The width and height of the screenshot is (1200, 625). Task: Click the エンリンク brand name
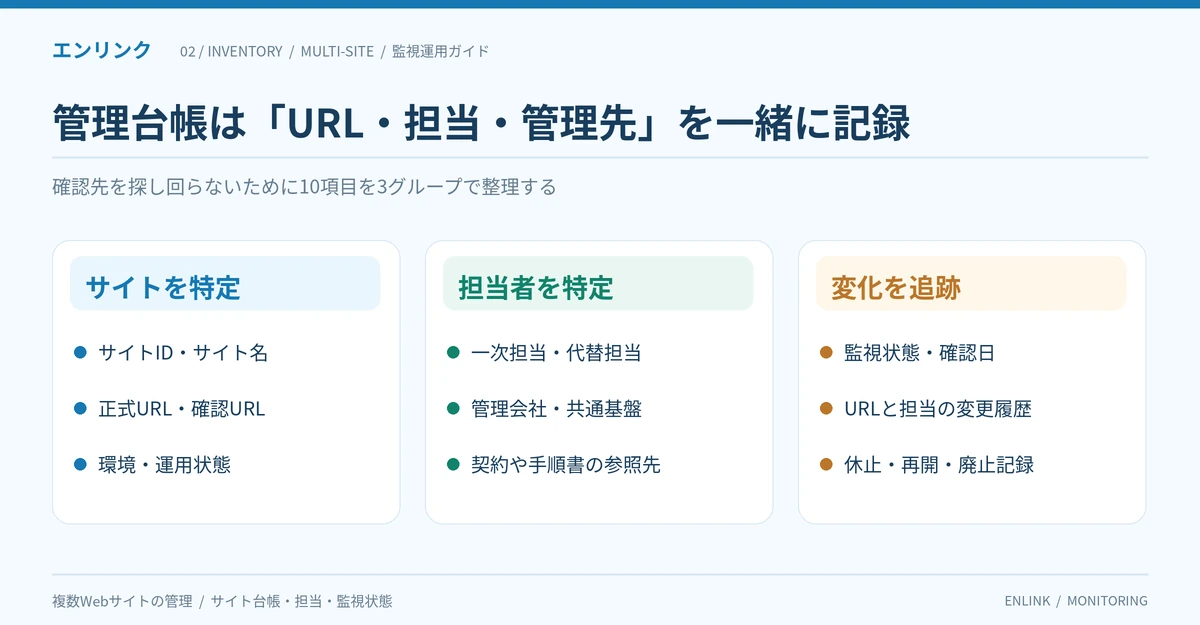(102, 50)
